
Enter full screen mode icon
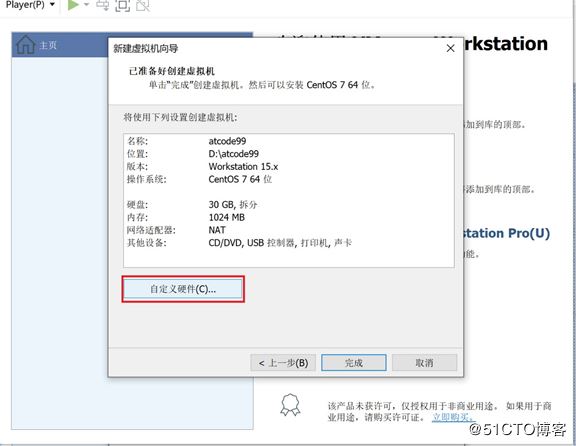122,5
